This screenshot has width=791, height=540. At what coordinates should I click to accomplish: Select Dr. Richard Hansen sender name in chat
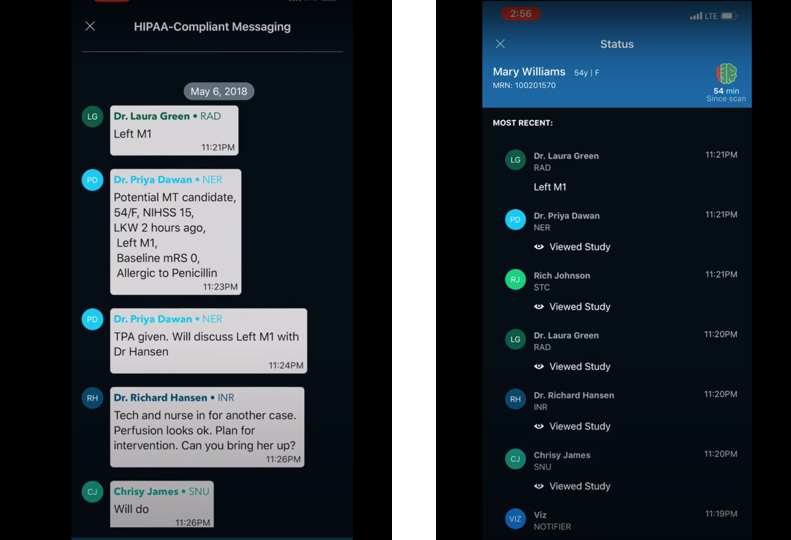click(160, 398)
